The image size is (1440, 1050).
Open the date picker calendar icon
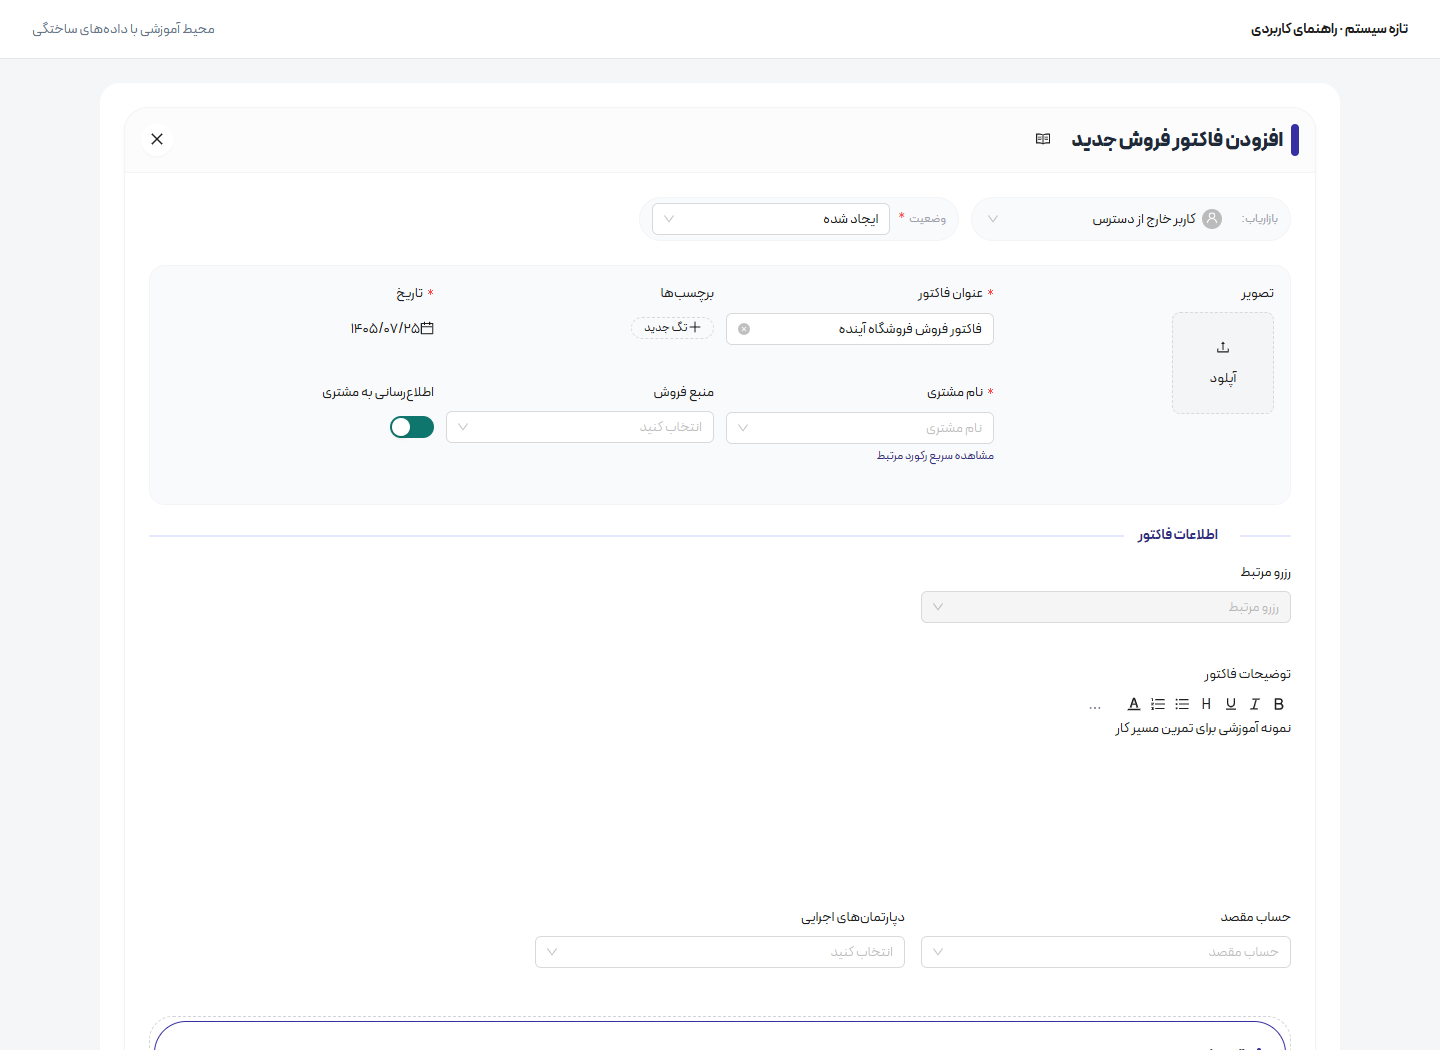[x=427, y=328]
